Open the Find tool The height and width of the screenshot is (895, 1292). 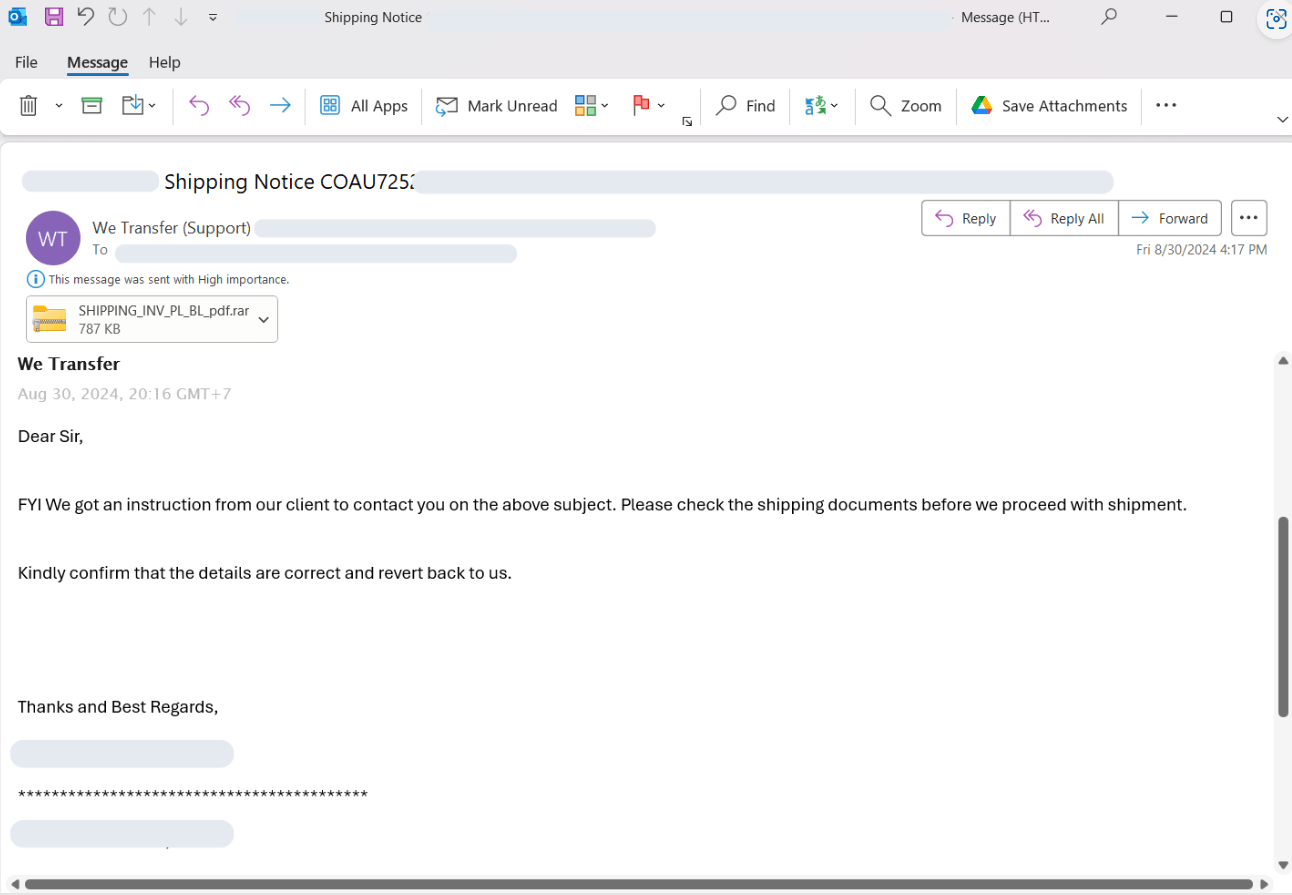click(x=746, y=105)
